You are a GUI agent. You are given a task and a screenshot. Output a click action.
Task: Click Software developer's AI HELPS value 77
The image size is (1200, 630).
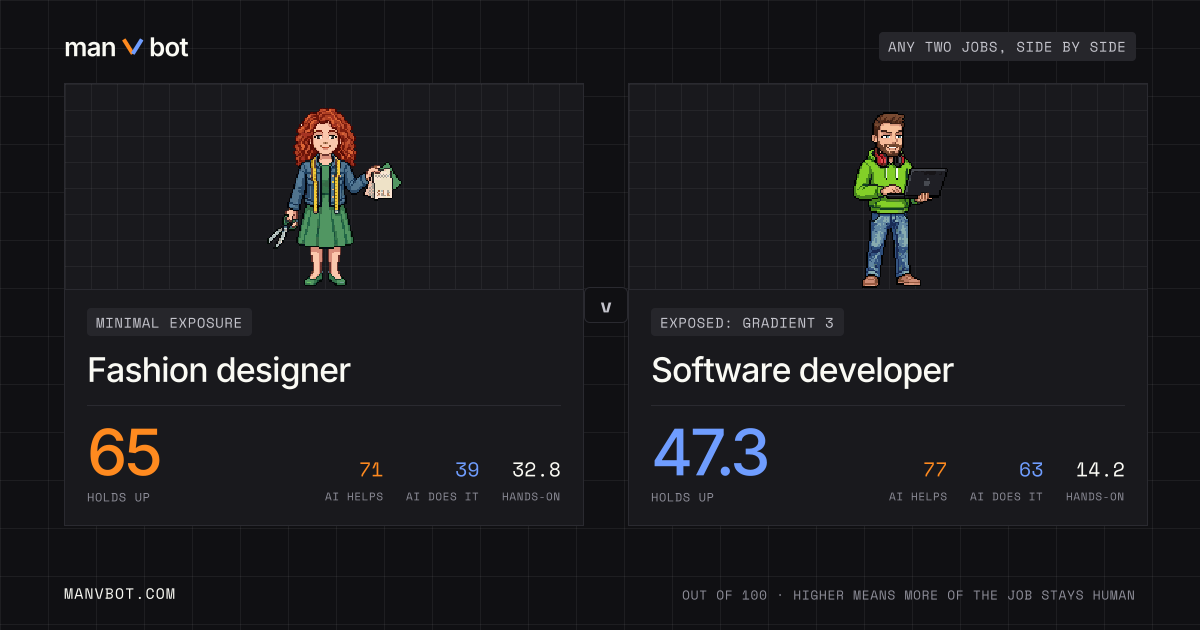click(935, 470)
